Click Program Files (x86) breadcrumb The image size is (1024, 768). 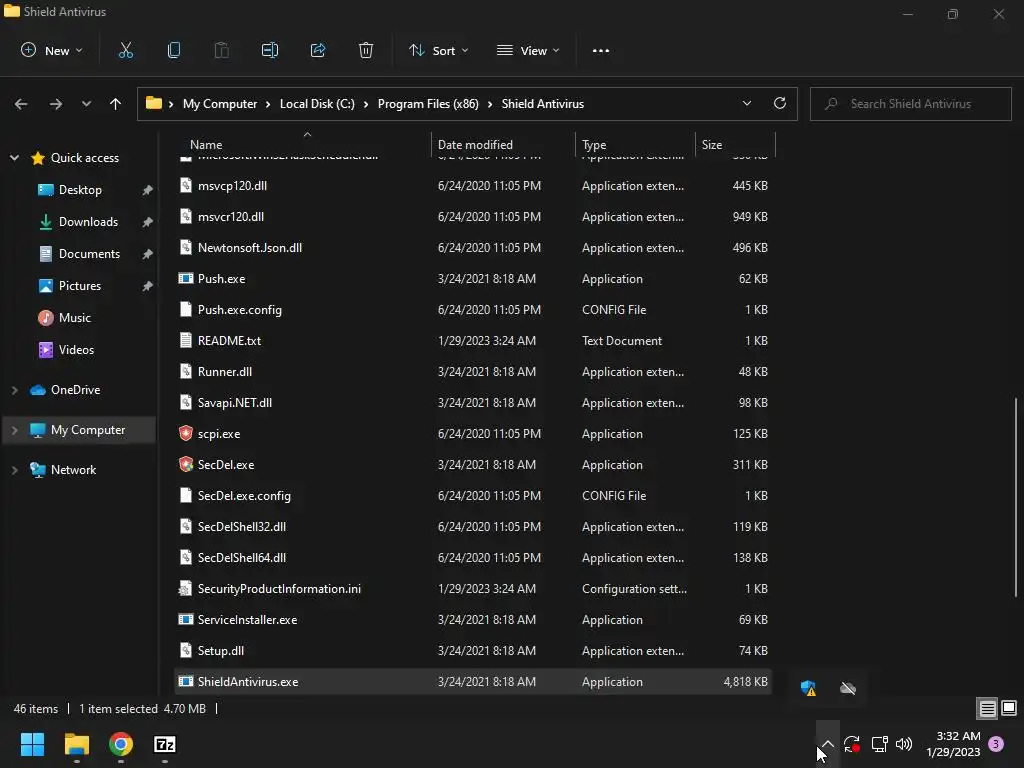click(428, 104)
